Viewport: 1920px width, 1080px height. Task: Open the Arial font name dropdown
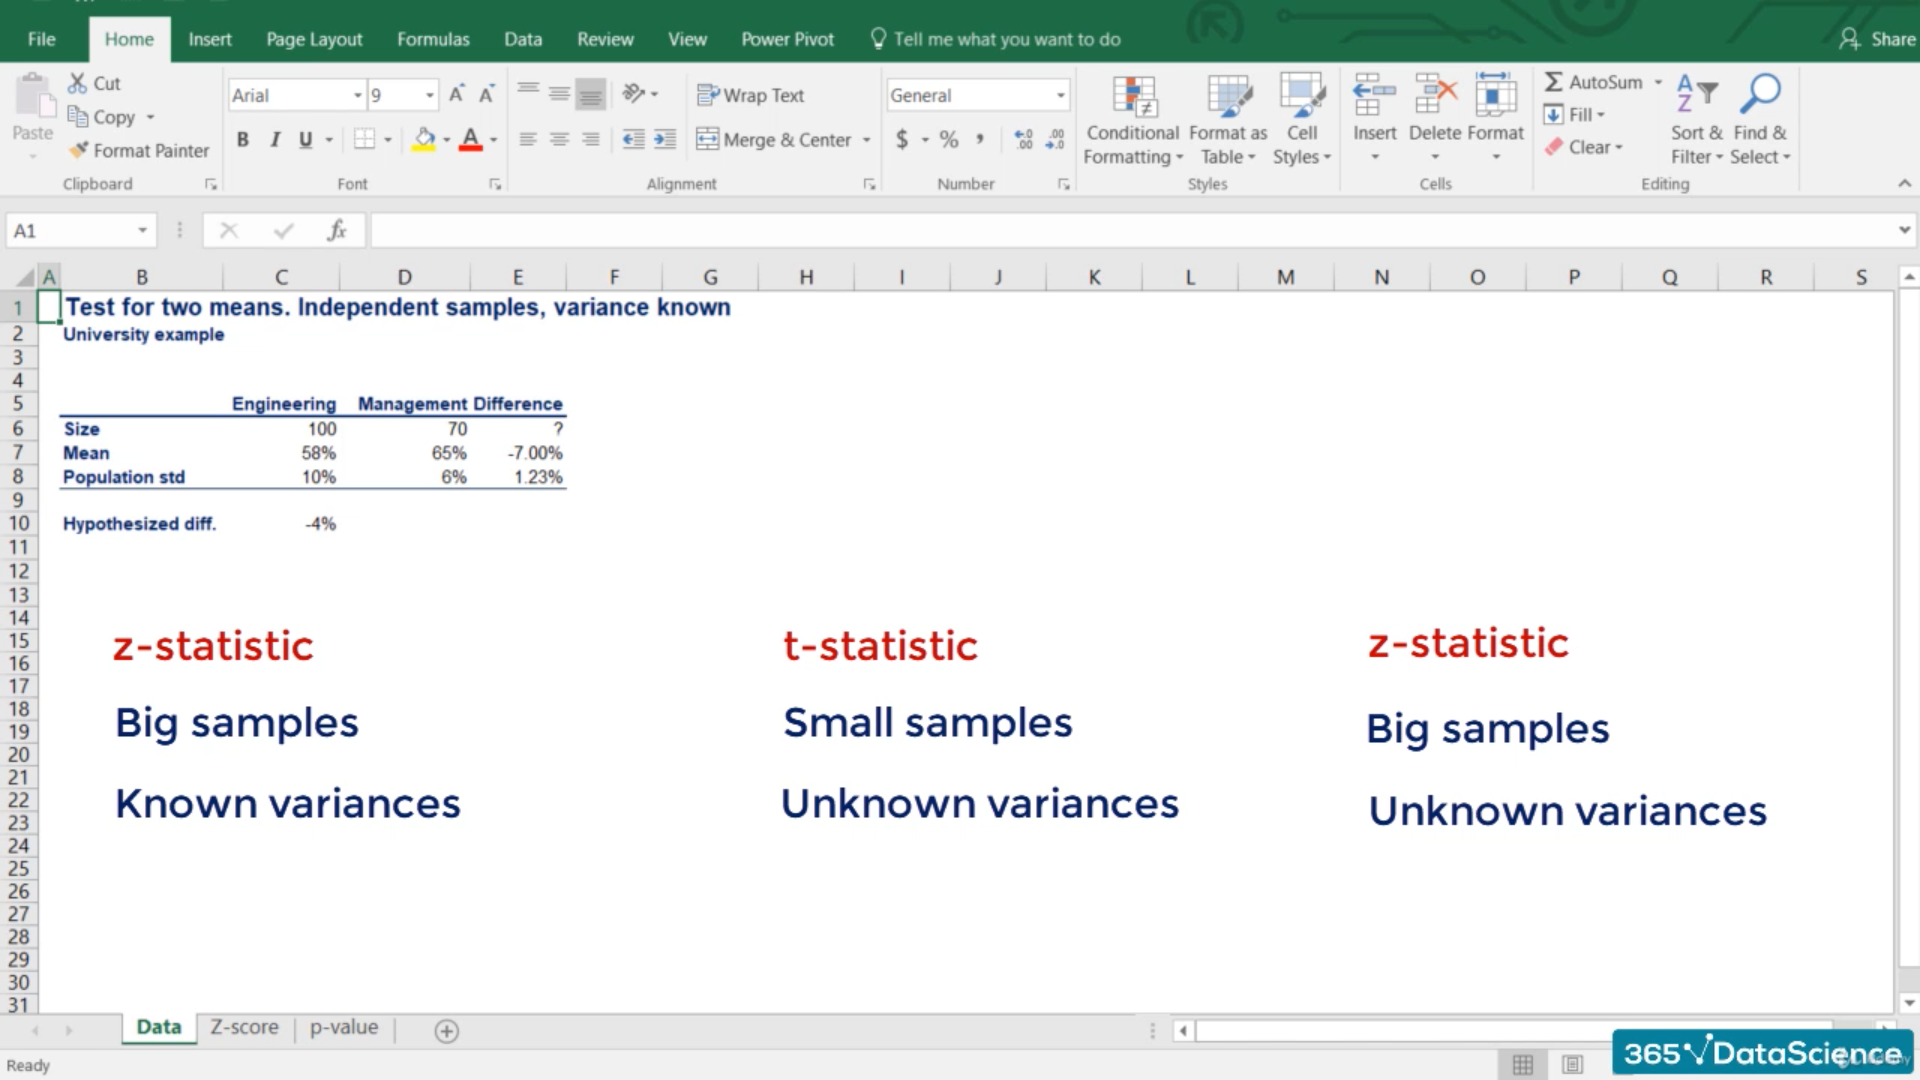click(357, 95)
